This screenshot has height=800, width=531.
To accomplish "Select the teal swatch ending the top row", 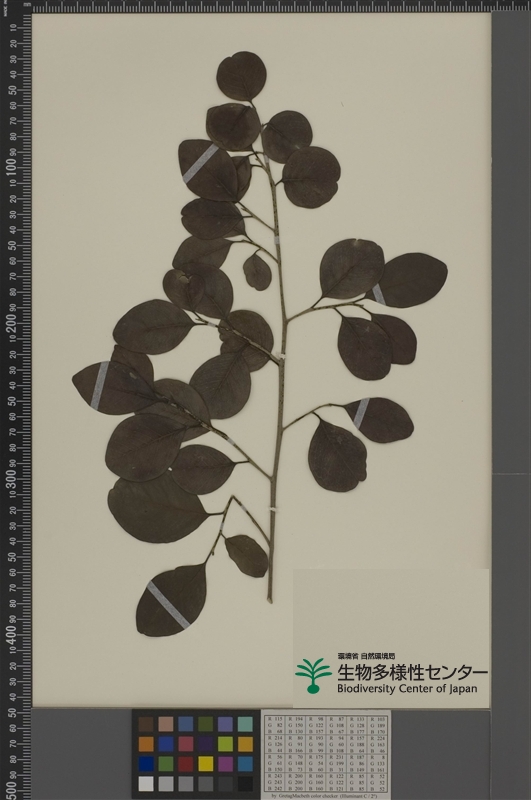I will point(245,724).
